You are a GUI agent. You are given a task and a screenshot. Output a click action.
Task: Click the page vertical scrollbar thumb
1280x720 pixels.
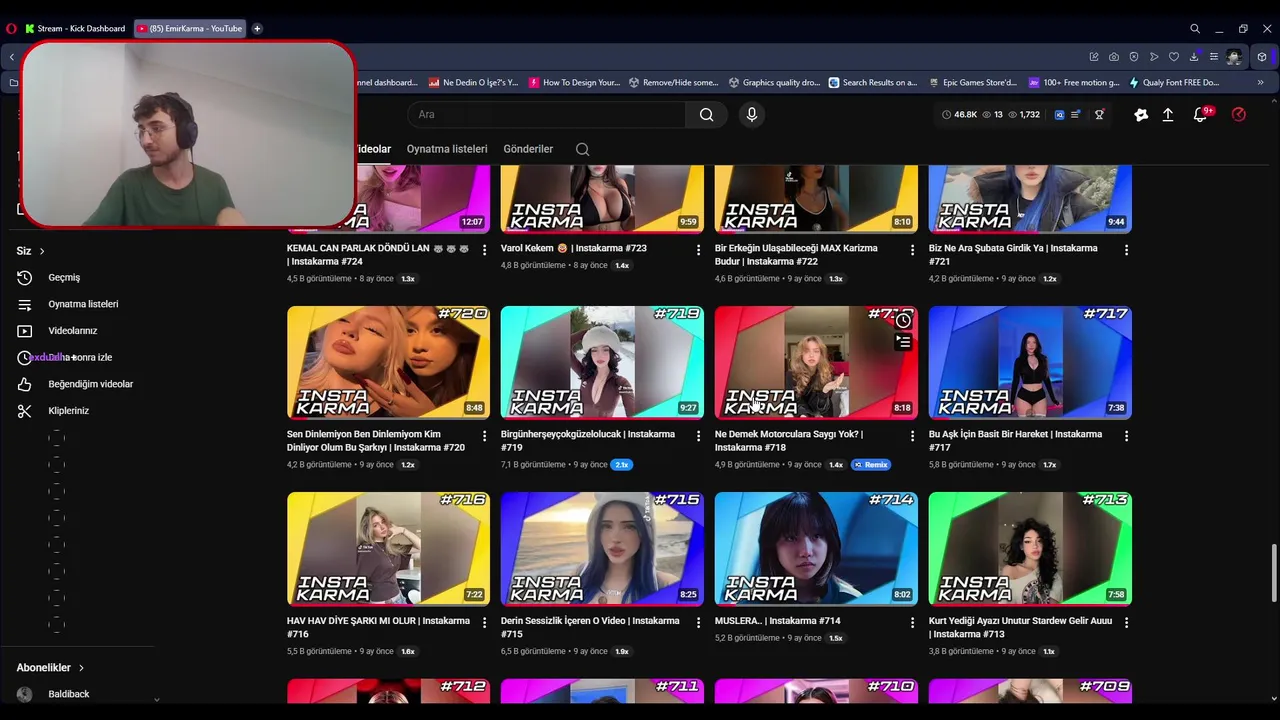1273,572
